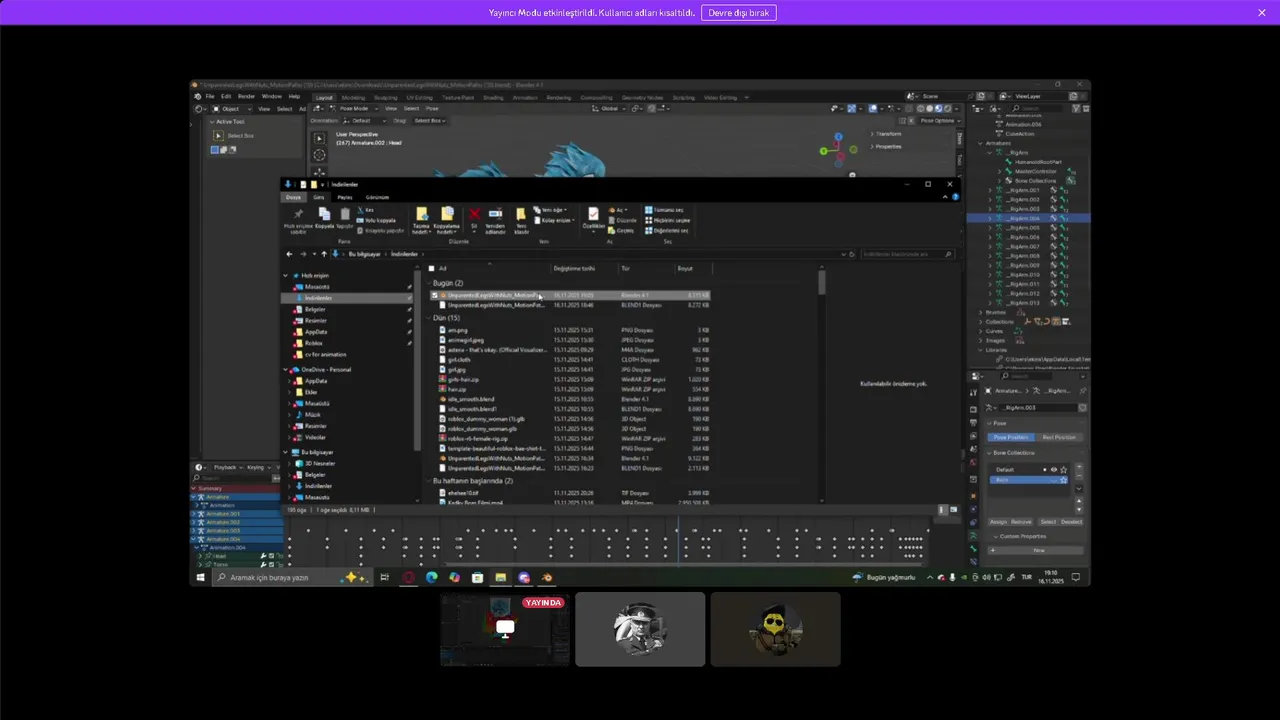Click the green Y axis gizmo ball
This screenshot has width=1280, height=720.
coord(824,151)
